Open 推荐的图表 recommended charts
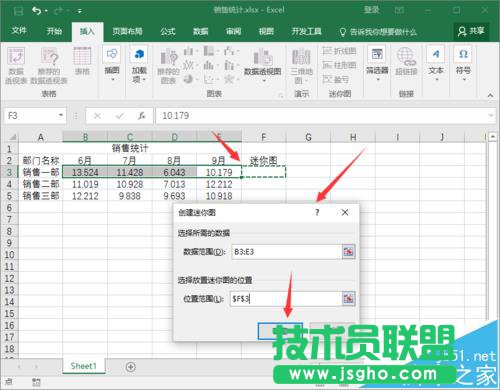This screenshot has height=390, width=500. (168, 66)
